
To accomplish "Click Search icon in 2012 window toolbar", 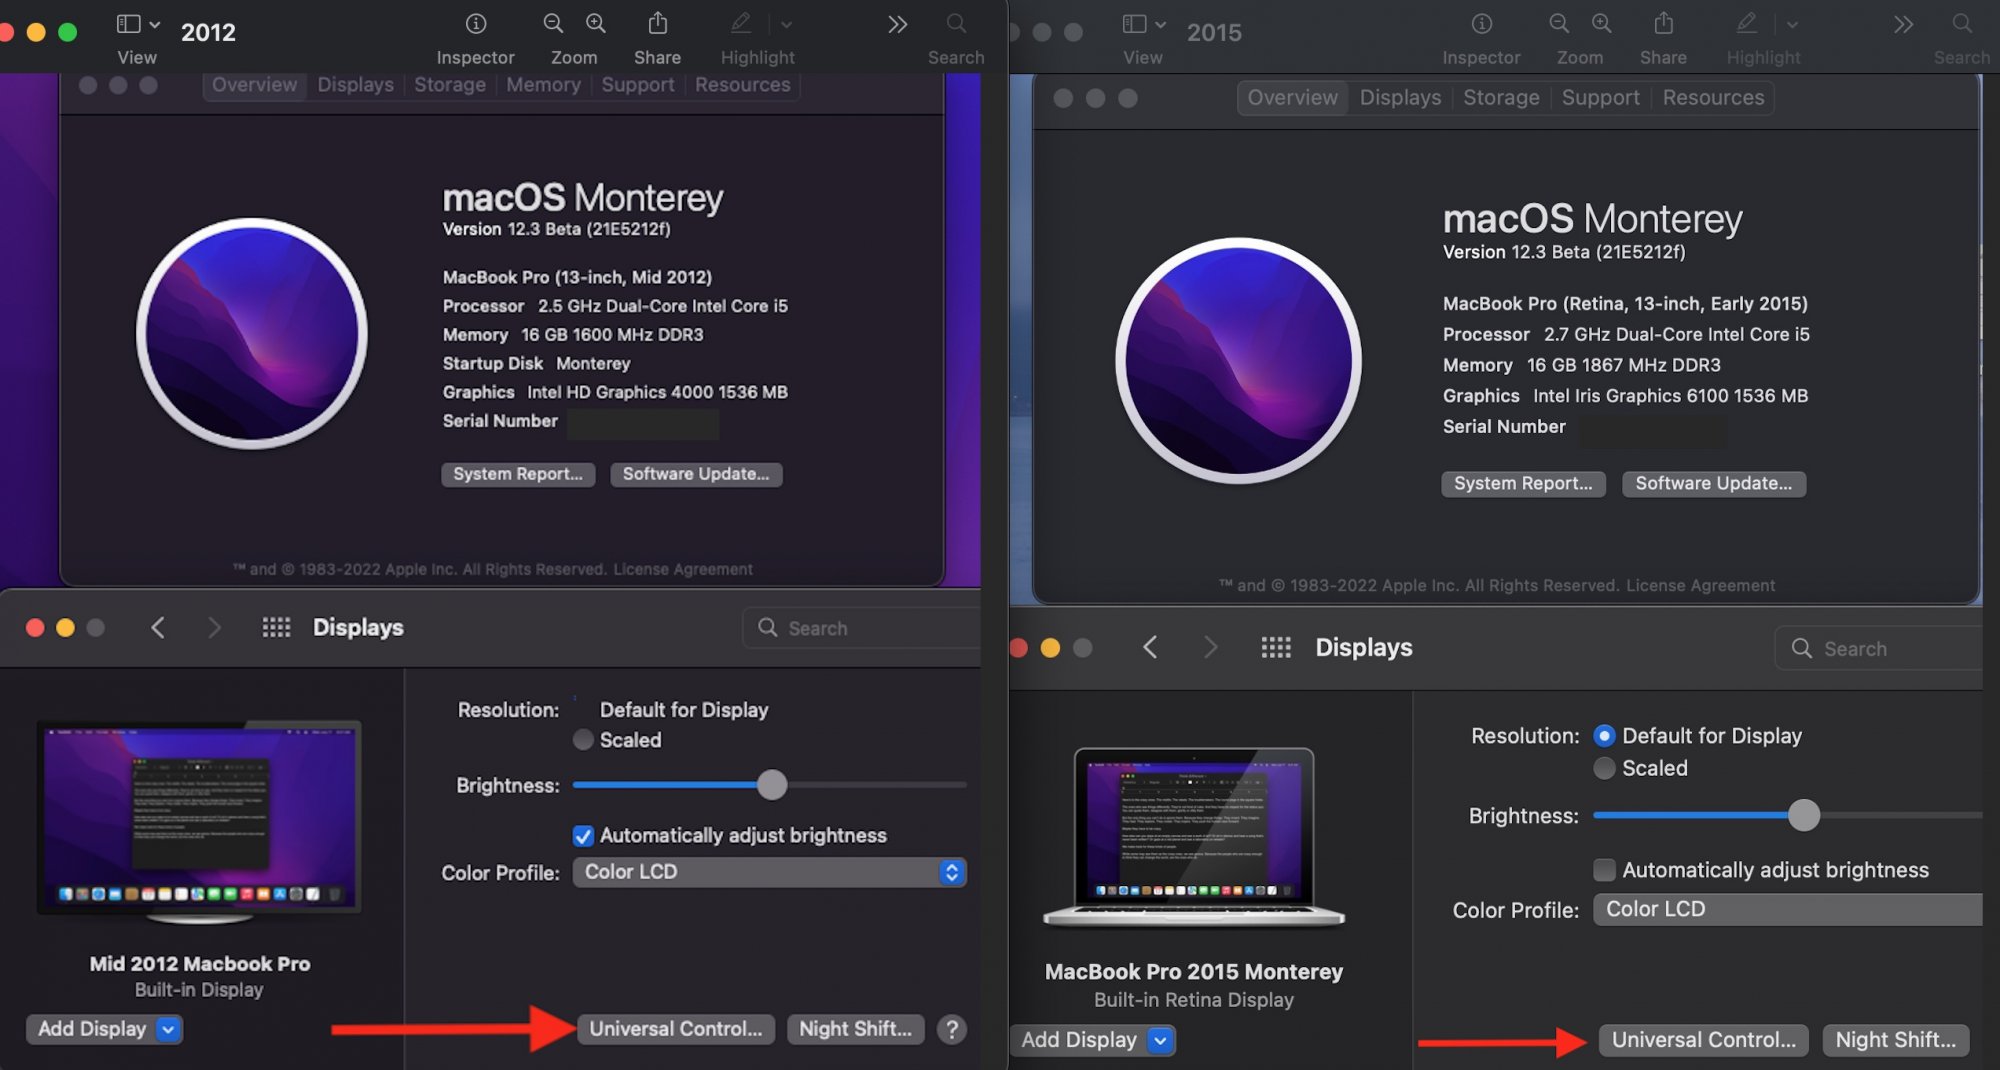I will (x=956, y=24).
